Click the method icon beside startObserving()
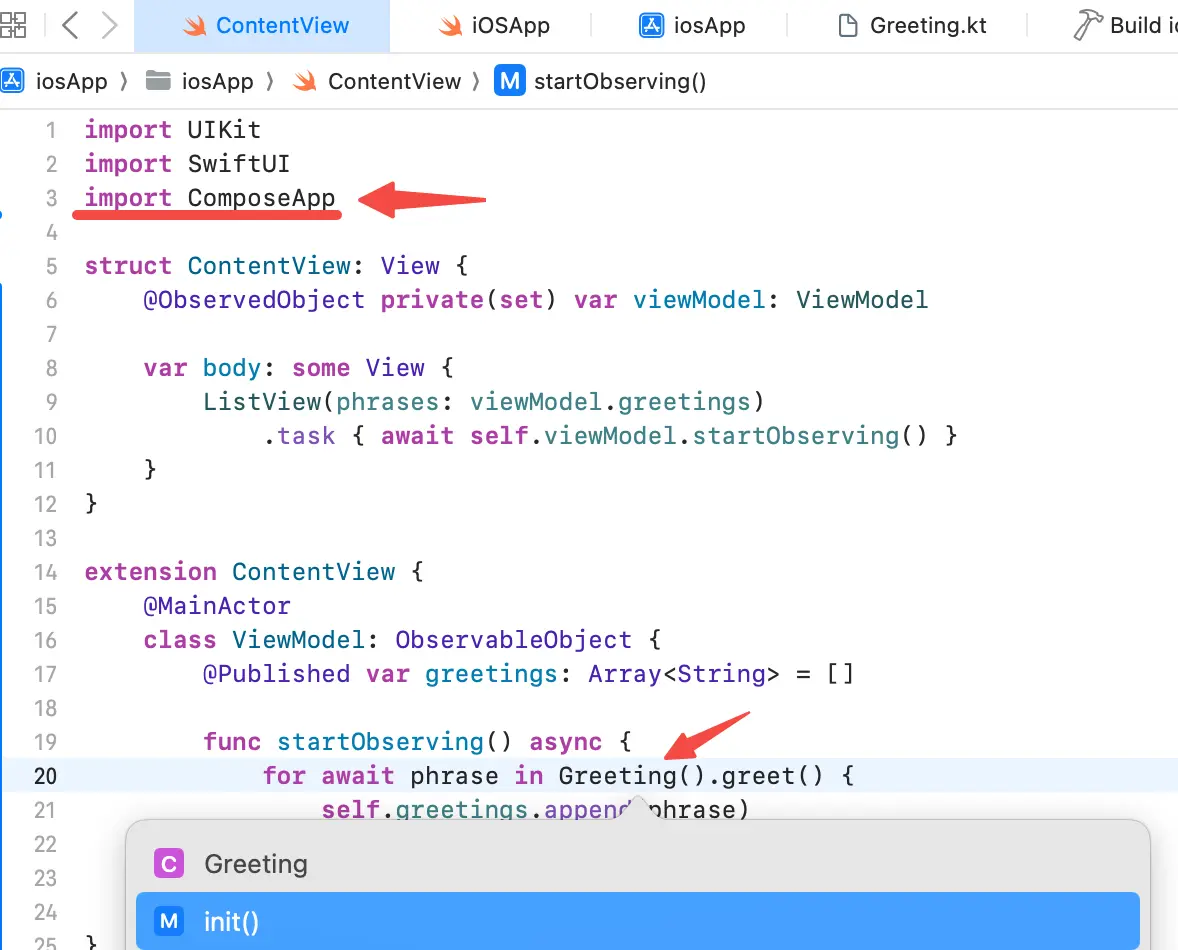This screenshot has width=1178, height=950. point(509,81)
